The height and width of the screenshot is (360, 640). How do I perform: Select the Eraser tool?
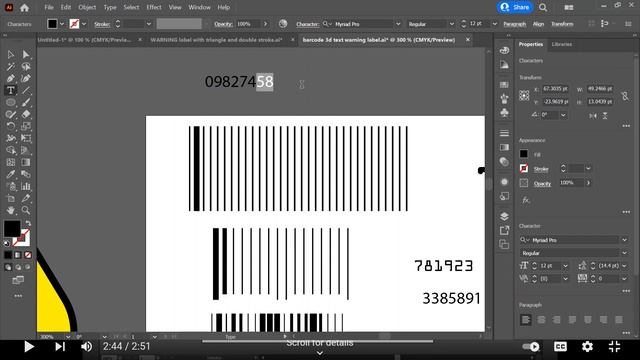coord(26,114)
